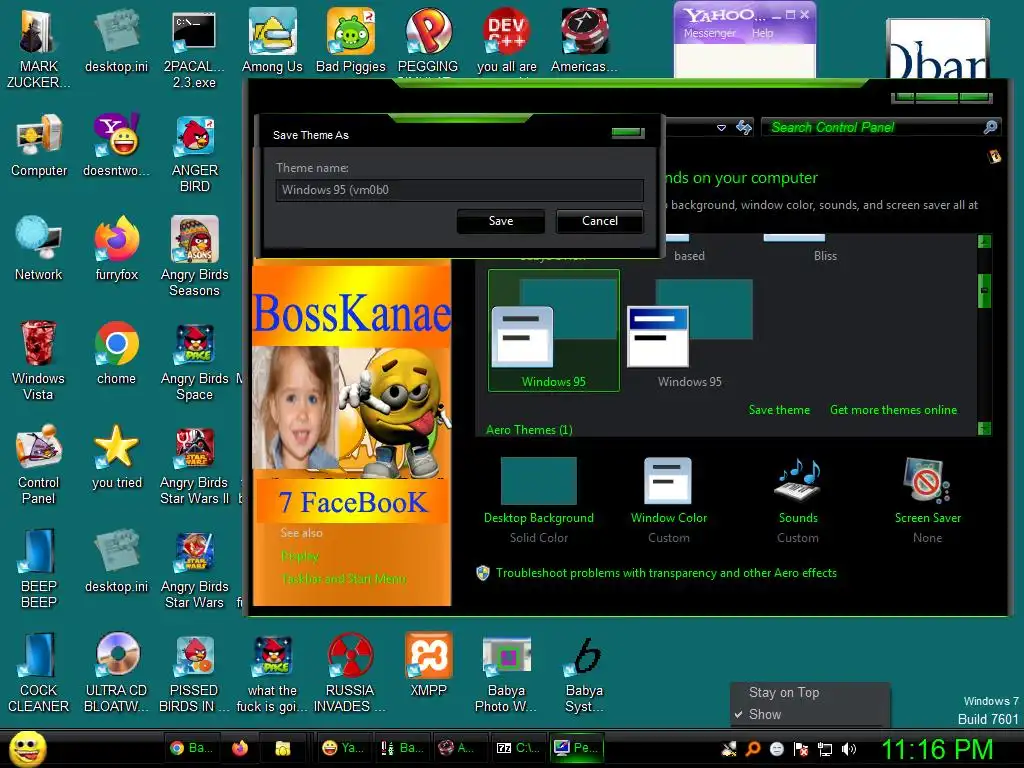Click the themes list scroll-down arrow
The width and height of the screenshot is (1024, 768).
click(984, 428)
